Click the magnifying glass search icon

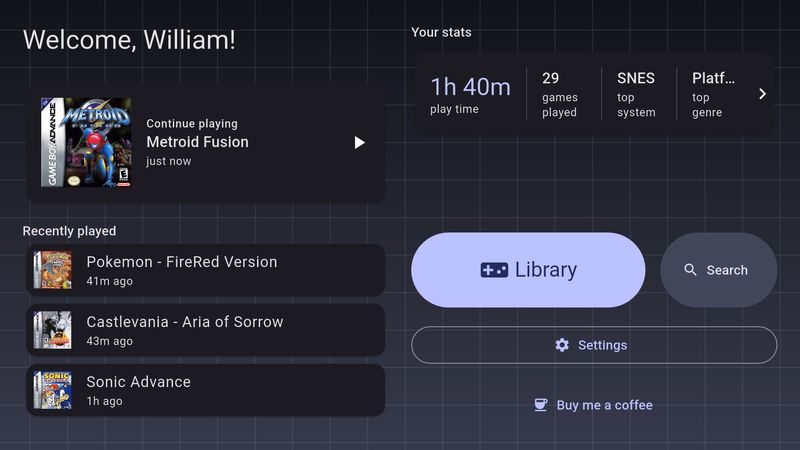click(x=690, y=270)
